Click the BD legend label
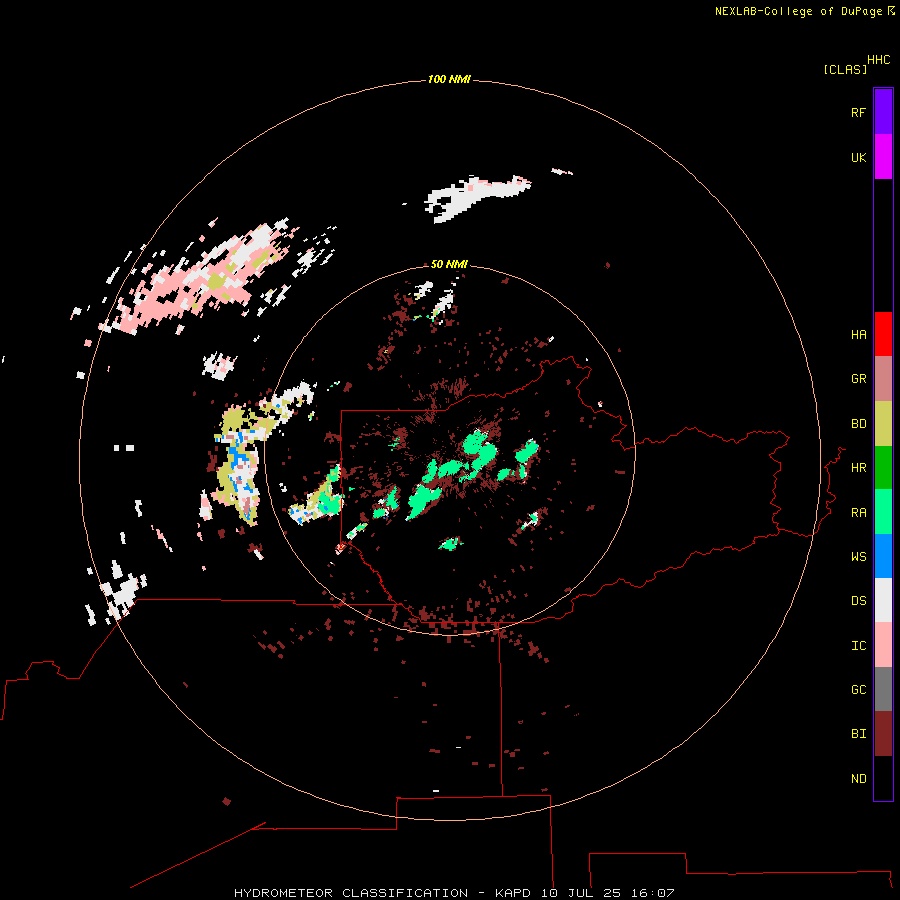This screenshot has height=900, width=900. coord(858,424)
